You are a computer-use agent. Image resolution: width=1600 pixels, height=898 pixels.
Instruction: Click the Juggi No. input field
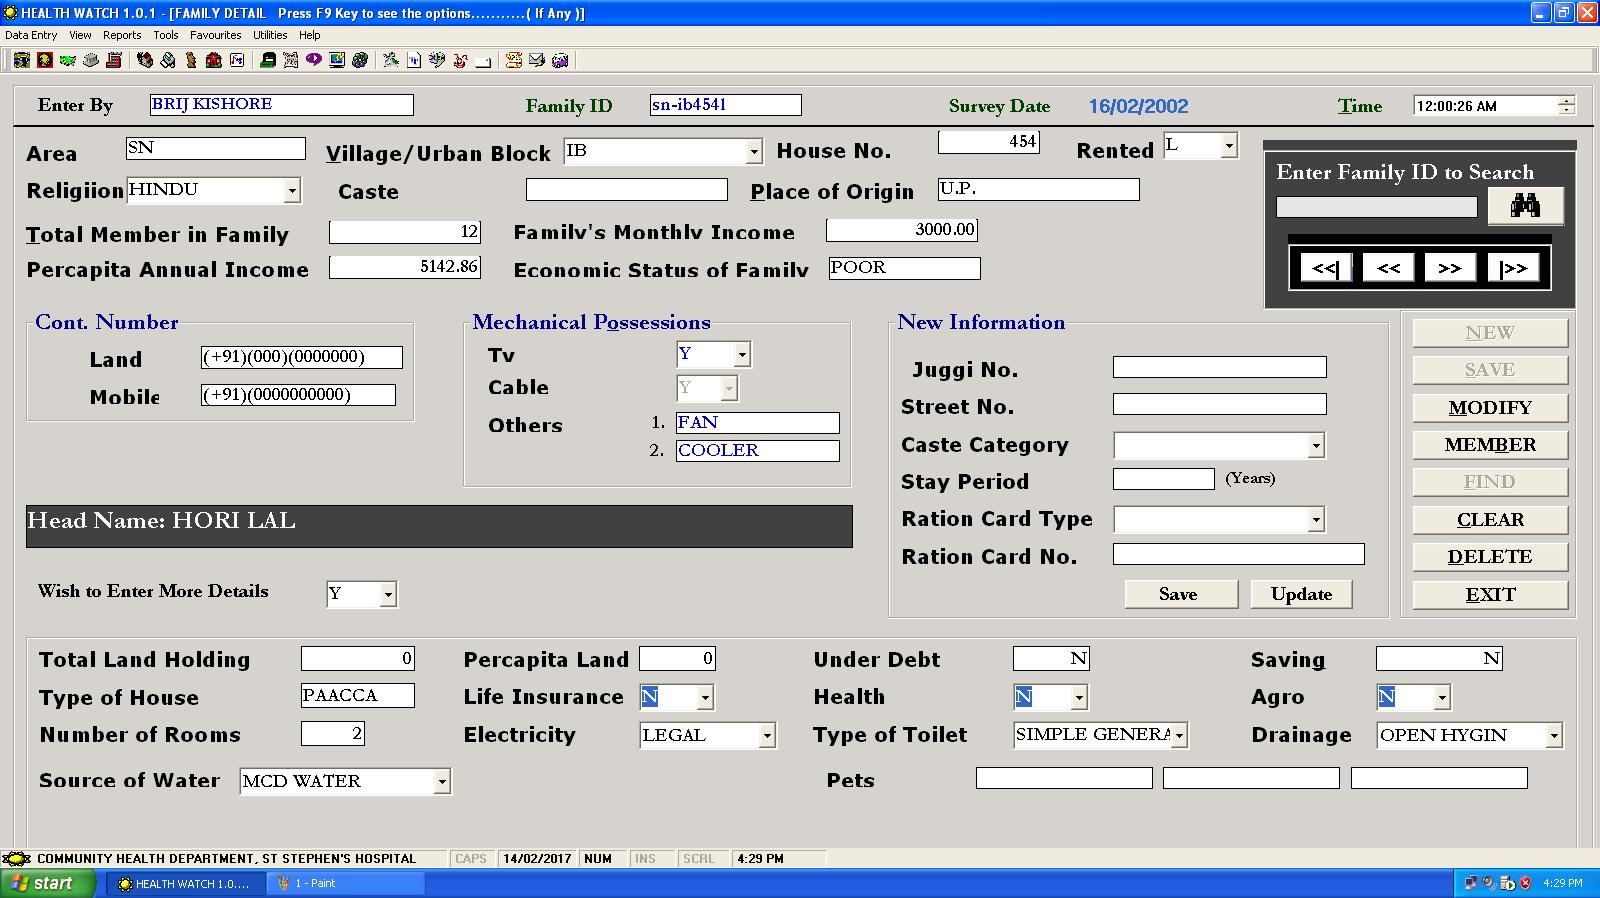[x=1219, y=368]
